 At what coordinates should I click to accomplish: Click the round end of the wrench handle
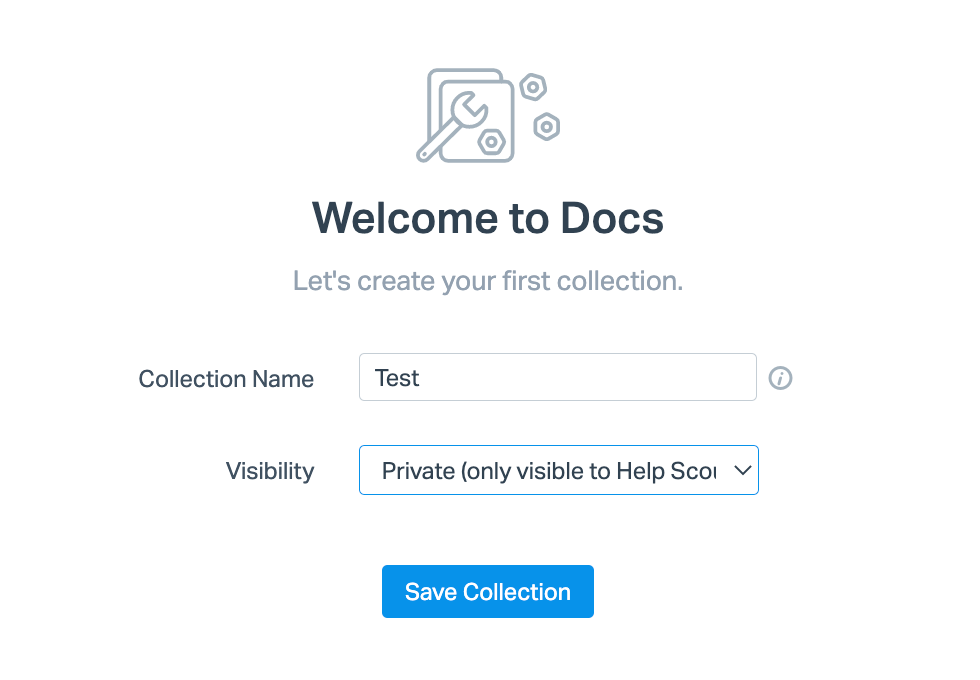(424, 154)
